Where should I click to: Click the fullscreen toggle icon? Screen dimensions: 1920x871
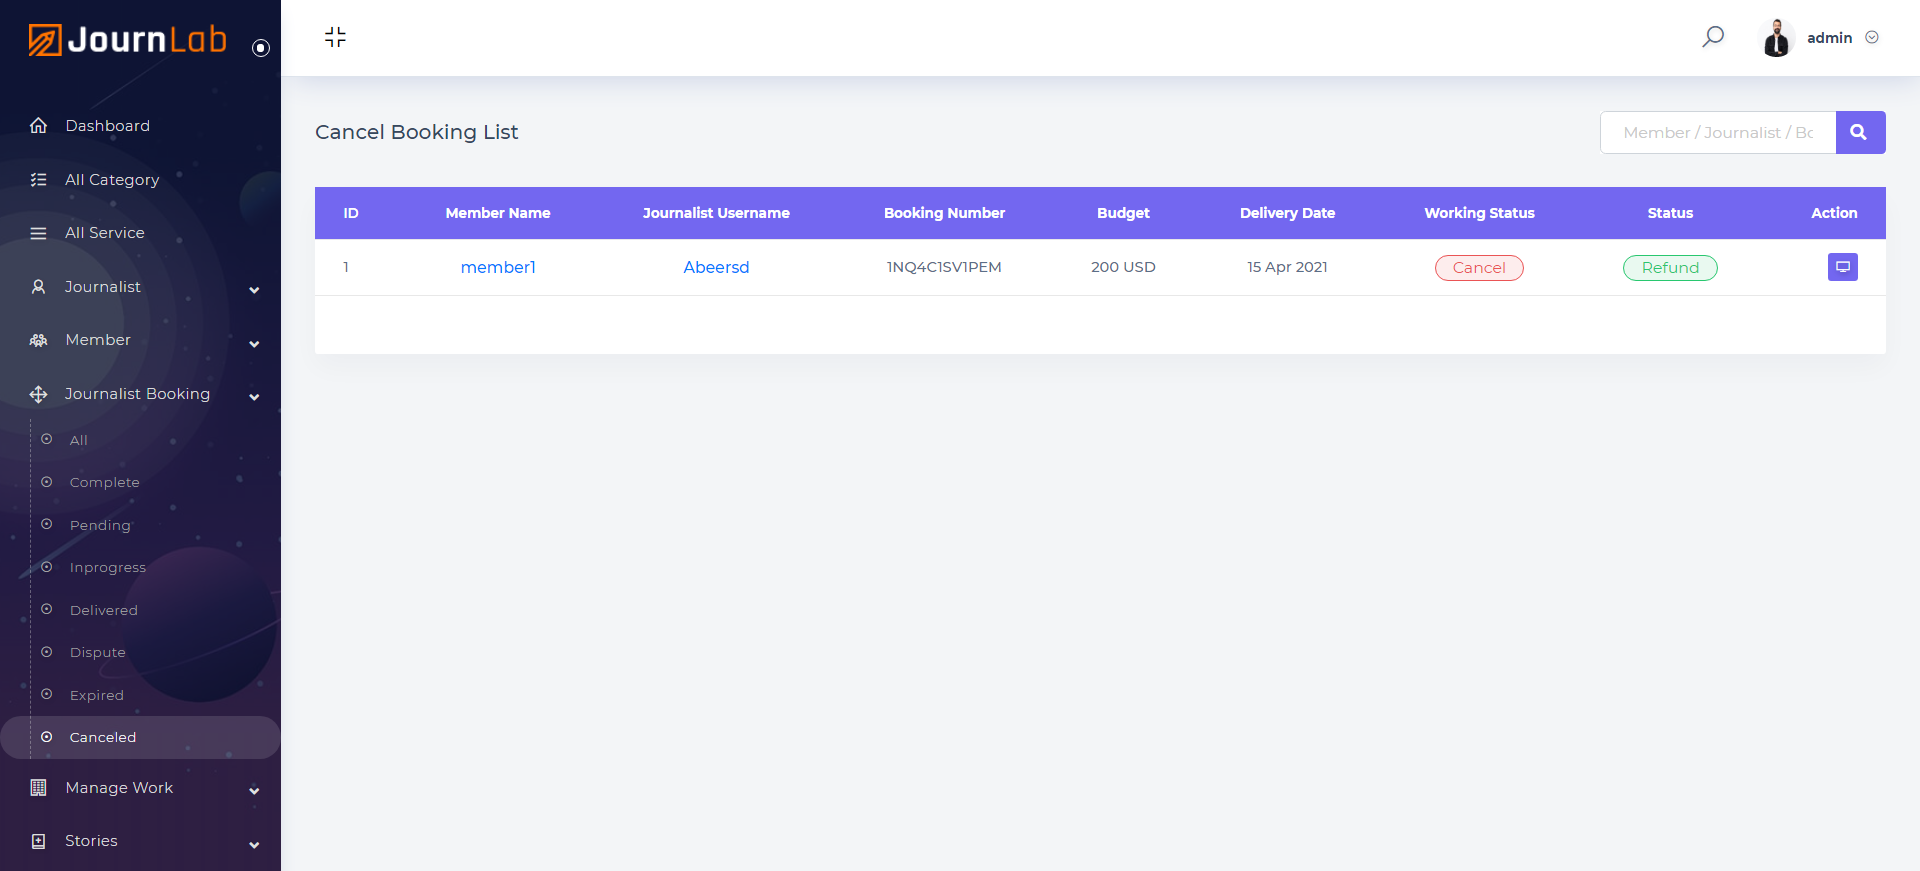point(335,37)
